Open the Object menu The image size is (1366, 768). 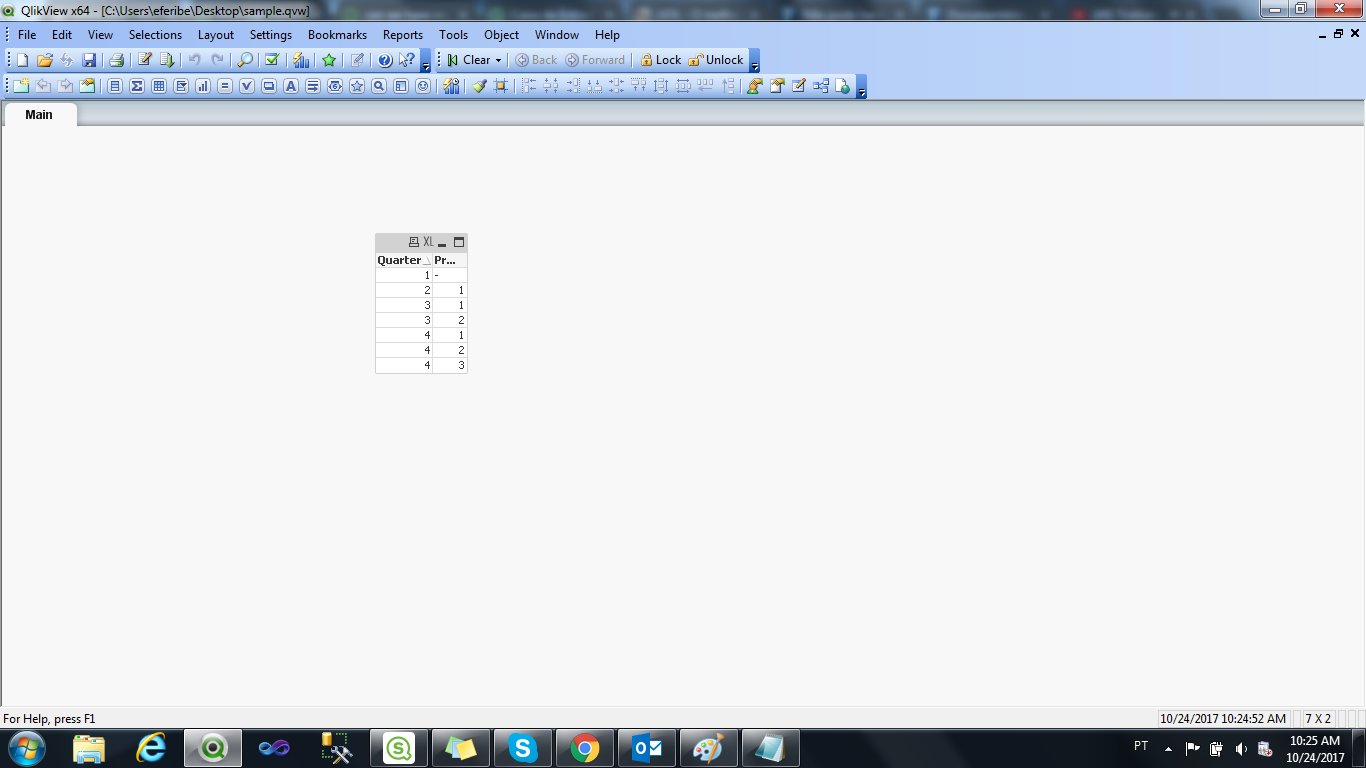[x=501, y=35]
